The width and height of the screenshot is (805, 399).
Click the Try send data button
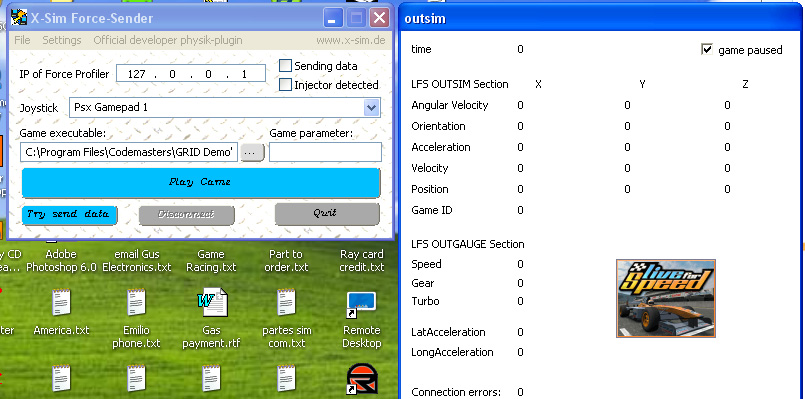pyautogui.click(x=69, y=215)
